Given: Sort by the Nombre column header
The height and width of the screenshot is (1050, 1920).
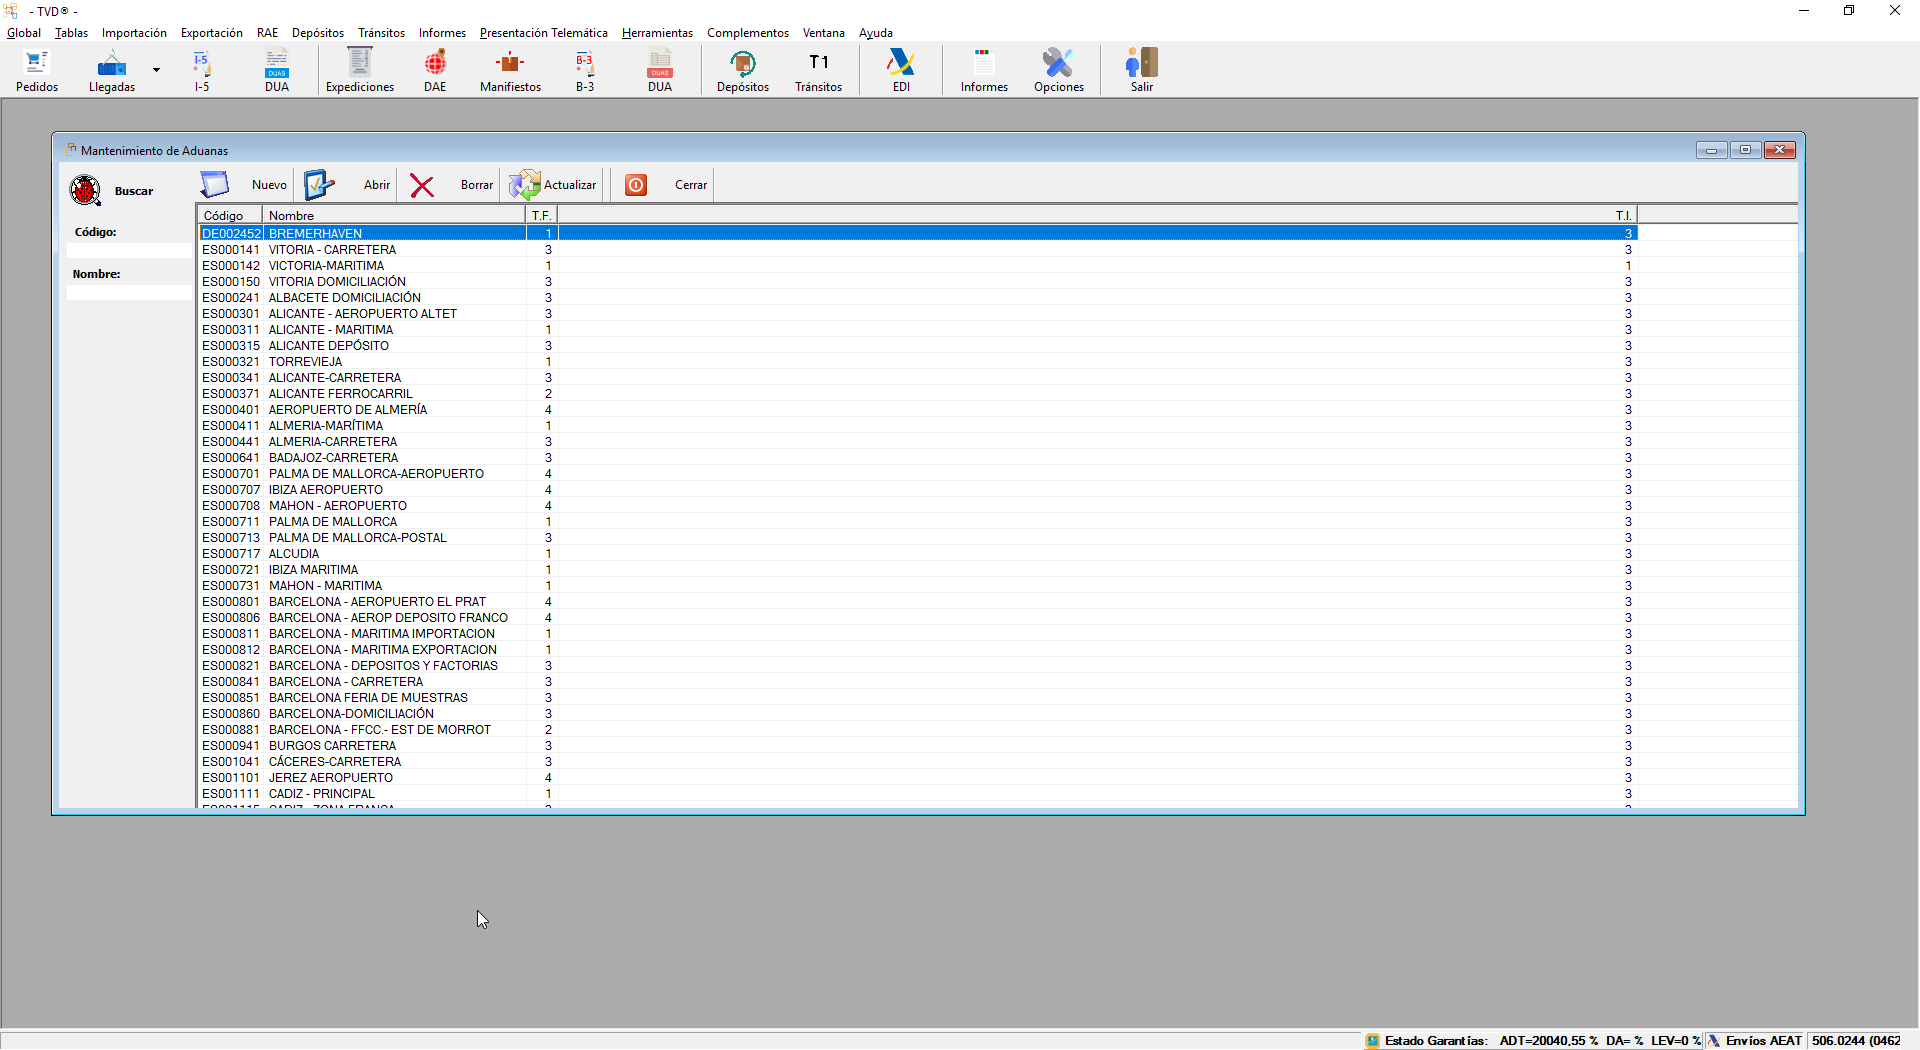Looking at the screenshot, I should (392, 216).
